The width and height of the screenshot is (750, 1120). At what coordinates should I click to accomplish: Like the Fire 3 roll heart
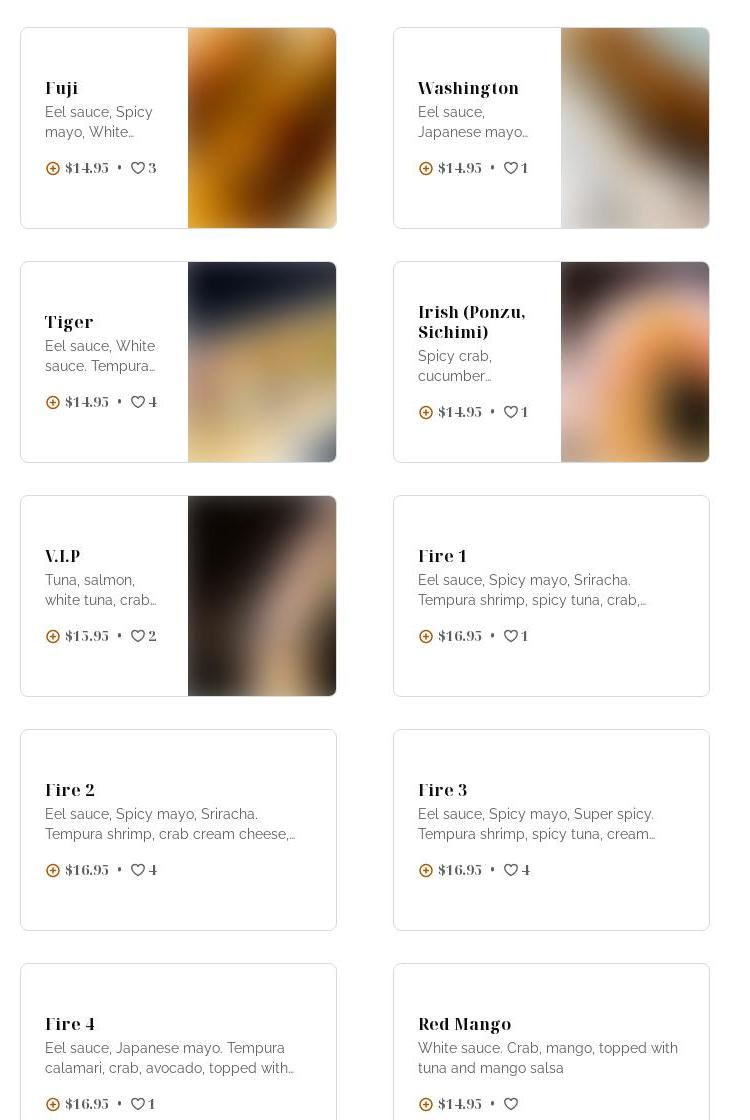(511, 870)
